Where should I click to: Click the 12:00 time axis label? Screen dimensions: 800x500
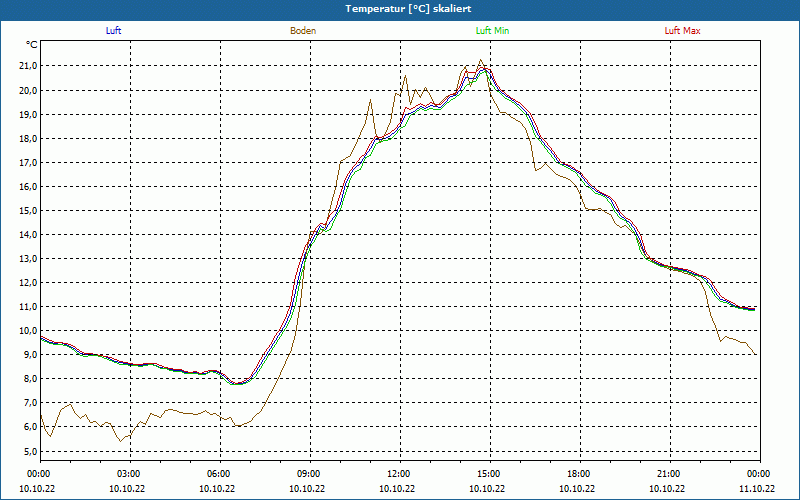click(399, 474)
